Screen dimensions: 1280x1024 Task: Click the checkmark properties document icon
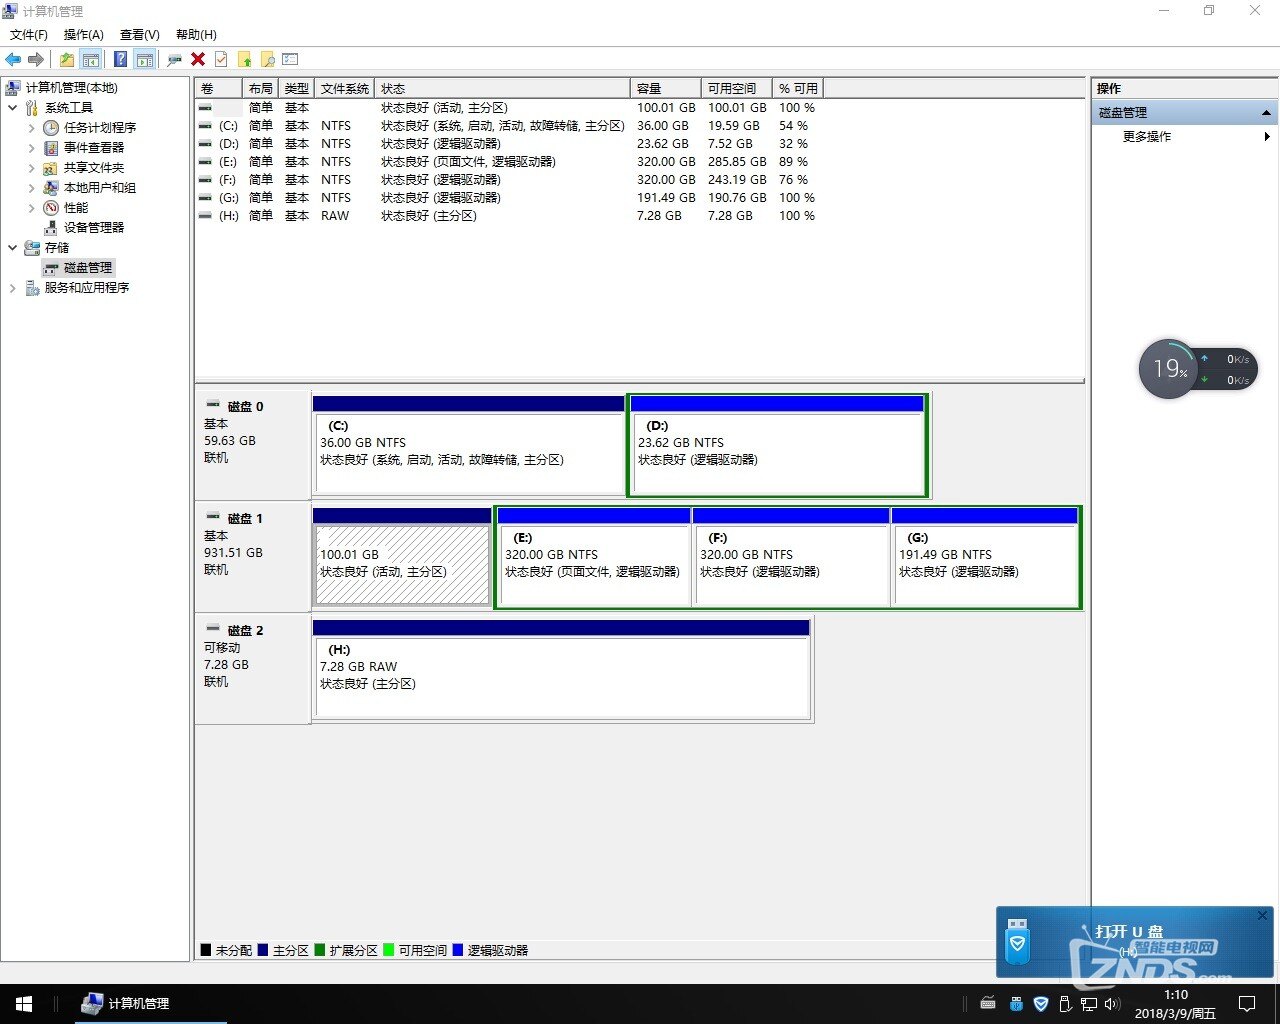pyautogui.click(x=221, y=60)
